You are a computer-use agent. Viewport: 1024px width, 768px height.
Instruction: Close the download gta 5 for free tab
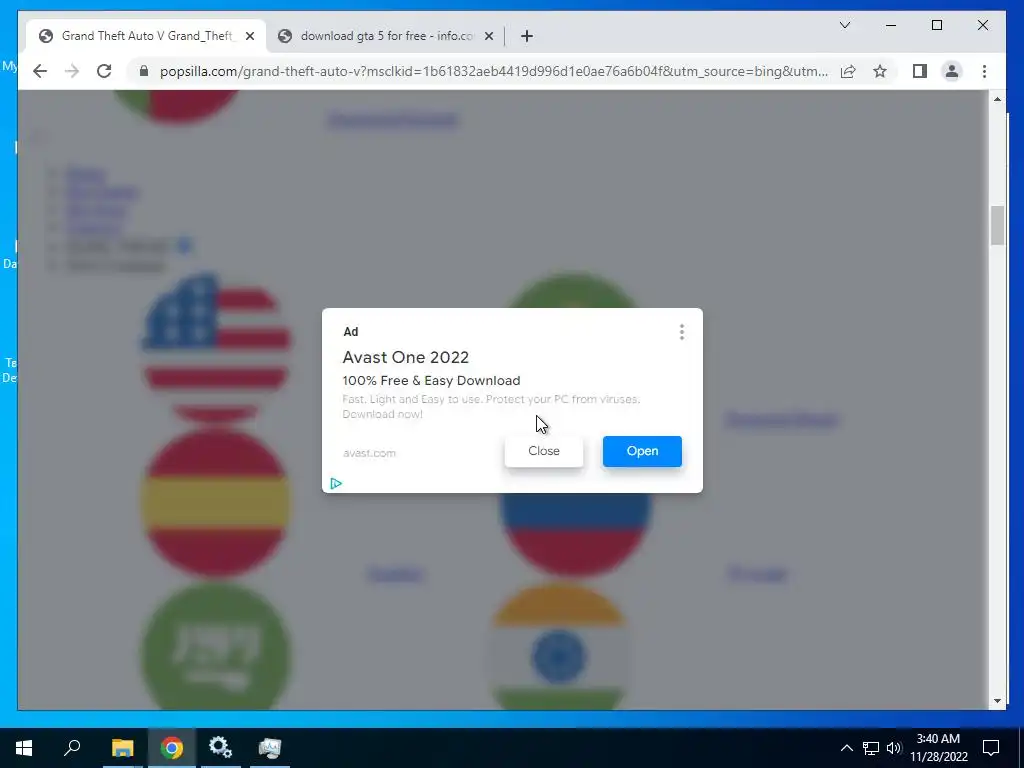[488, 36]
